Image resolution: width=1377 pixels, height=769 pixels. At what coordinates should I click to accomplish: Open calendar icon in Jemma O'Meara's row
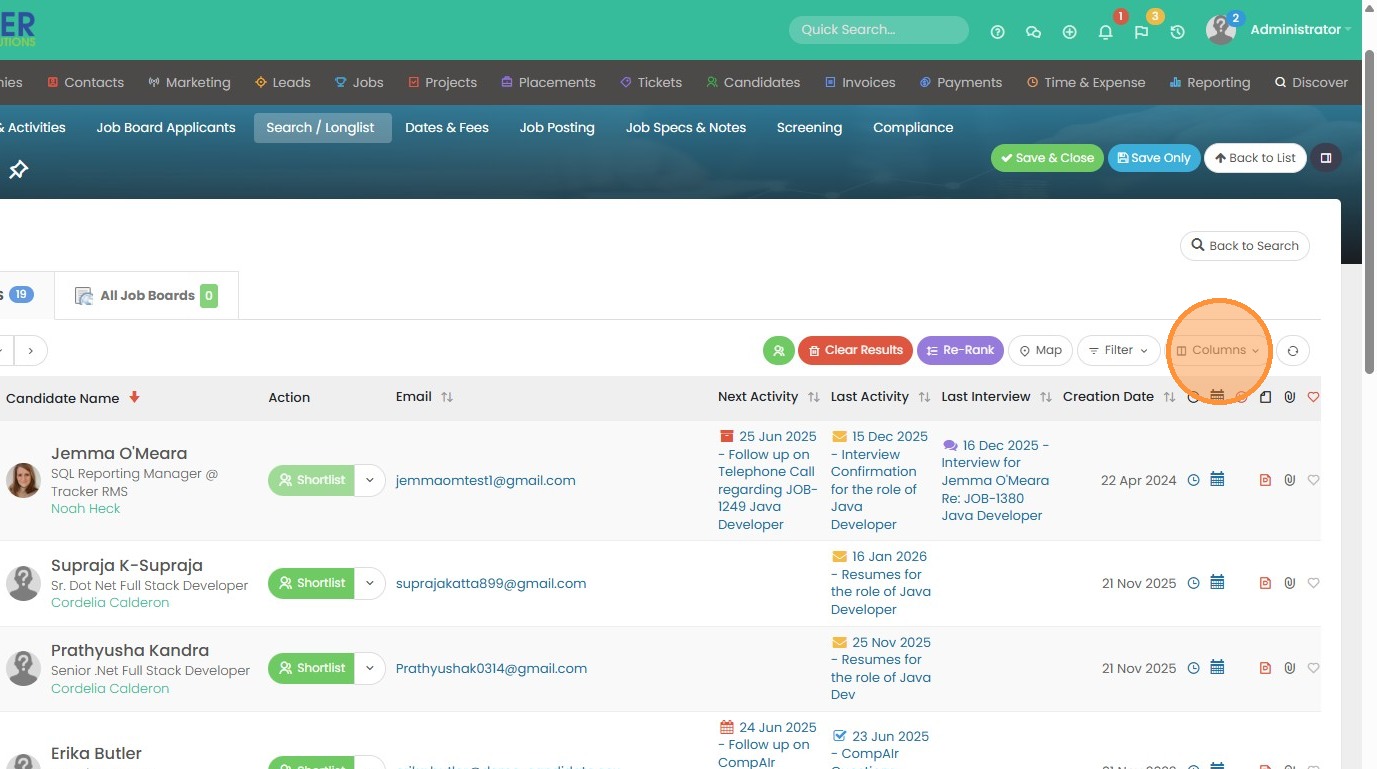click(x=1217, y=480)
